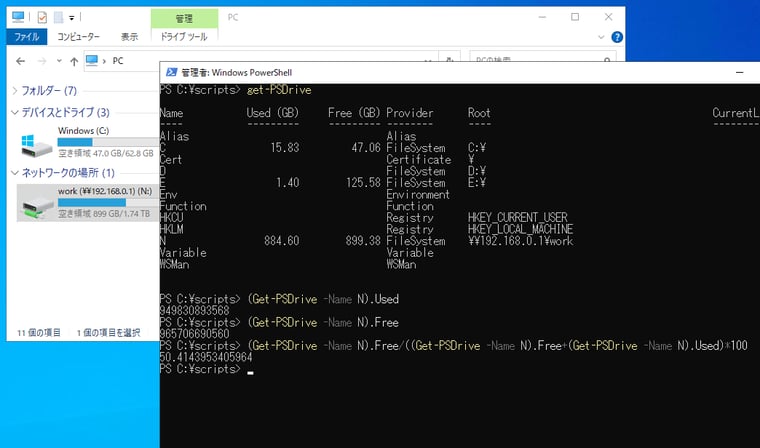Click HKEY_LOCAL_MACHINE root entry
Screen dimensions: 760x448
pos(521,229)
